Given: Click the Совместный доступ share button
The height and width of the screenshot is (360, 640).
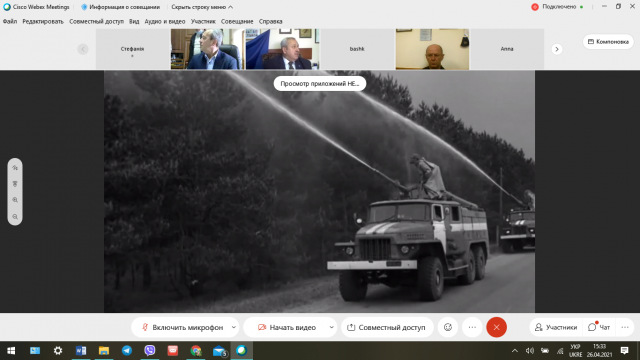Looking at the screenshot, I should [x=387, y=327].
